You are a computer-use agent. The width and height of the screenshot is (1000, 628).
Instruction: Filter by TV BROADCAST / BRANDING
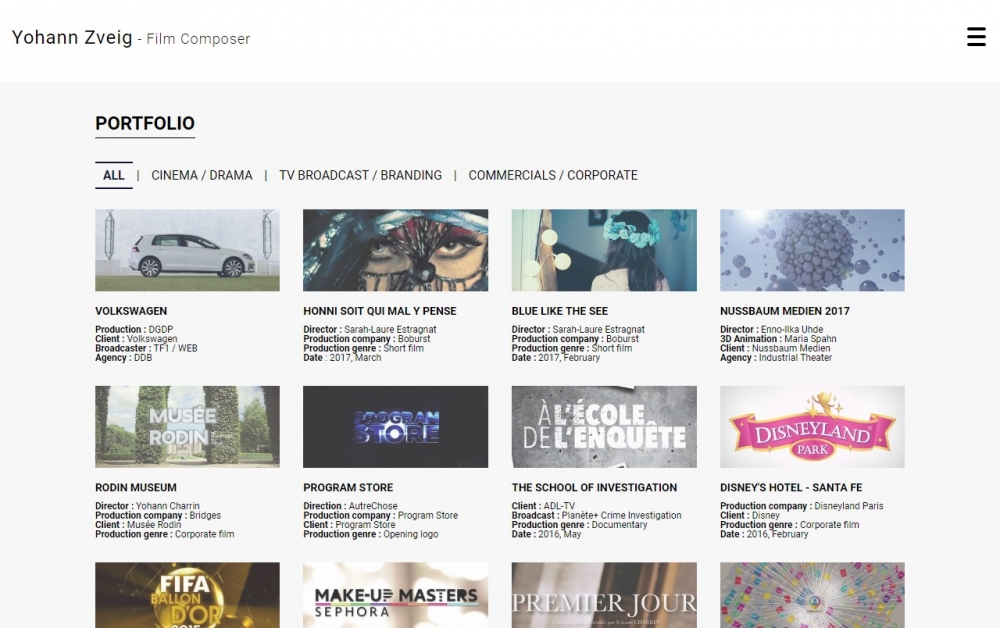[x=360, y=175]
